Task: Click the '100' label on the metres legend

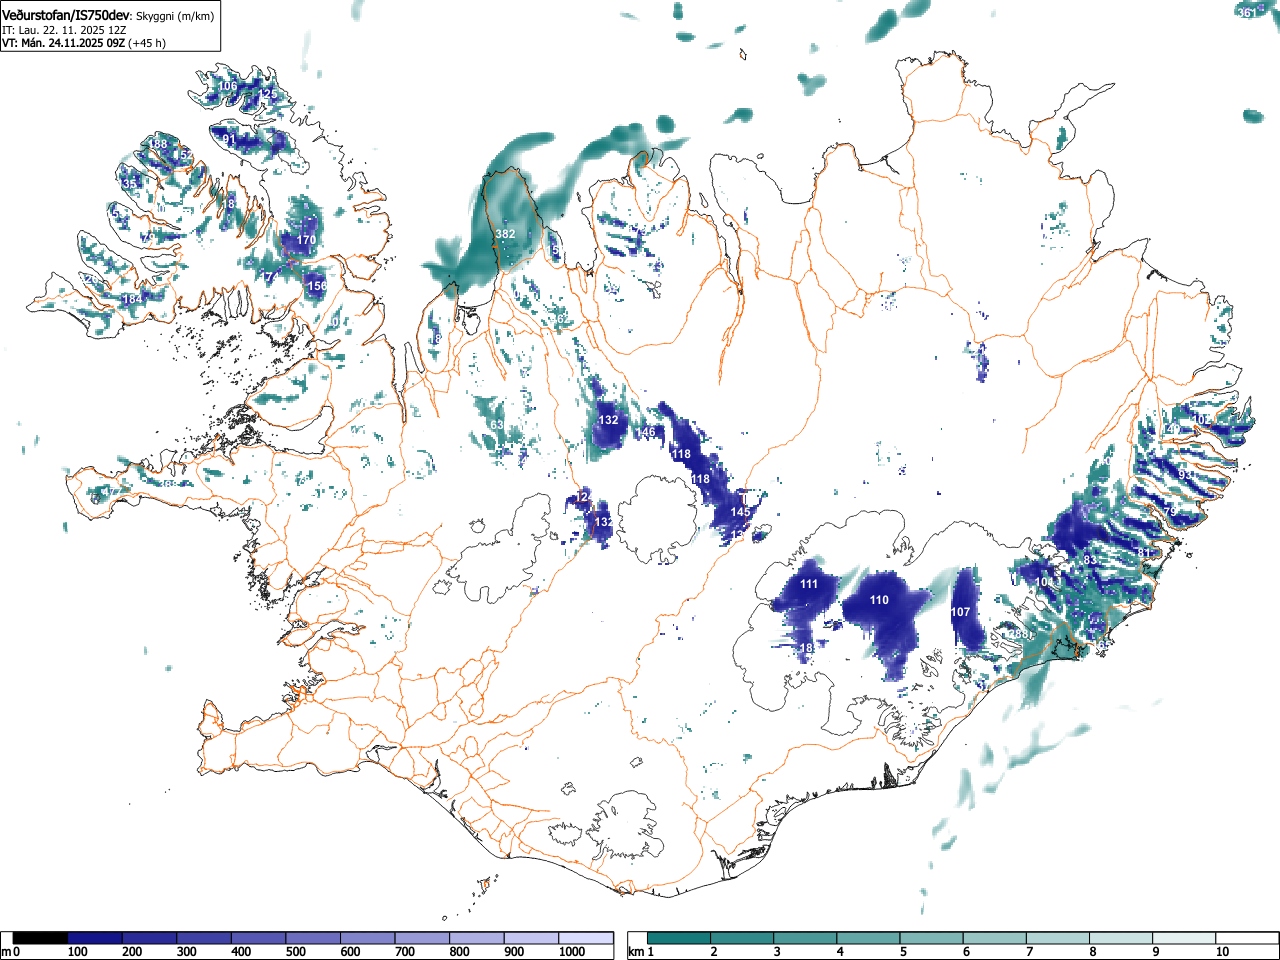Action: pos(78,952)
